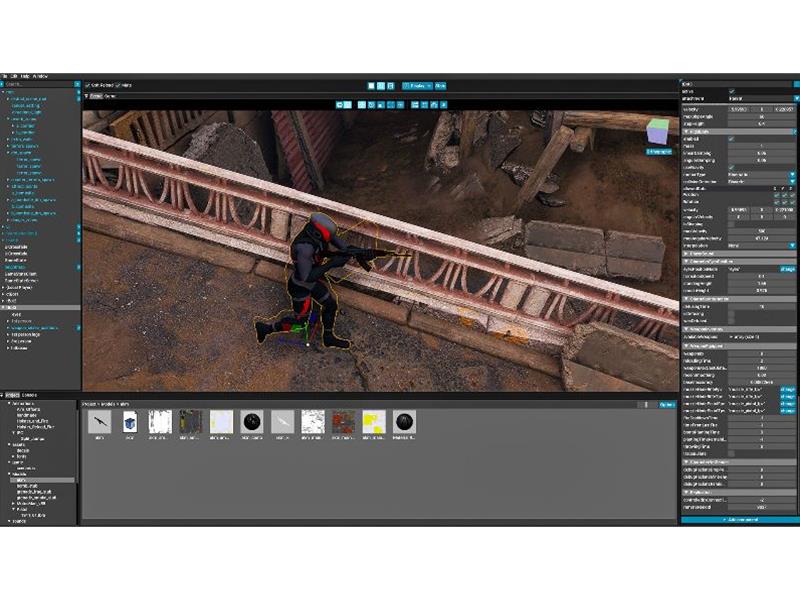Click the leftmost icon in scene viewport toolbar
This screenshot has height=600, width=800.
pyautogui.click(x=340, y=104)
